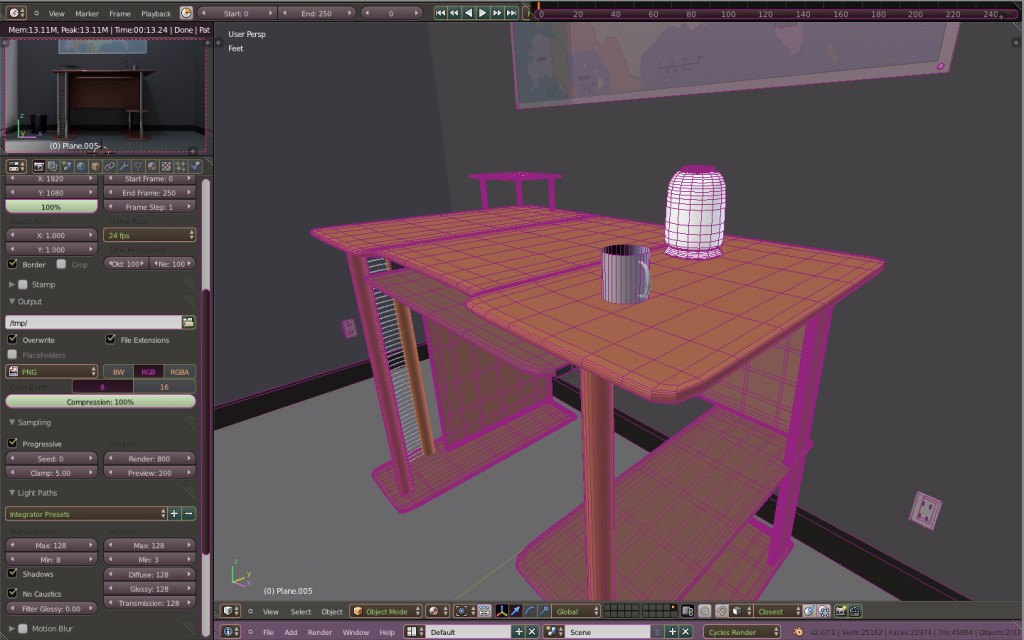
Task: Open the Render properties tab camera icon
Action: click(x=40, y=165)
